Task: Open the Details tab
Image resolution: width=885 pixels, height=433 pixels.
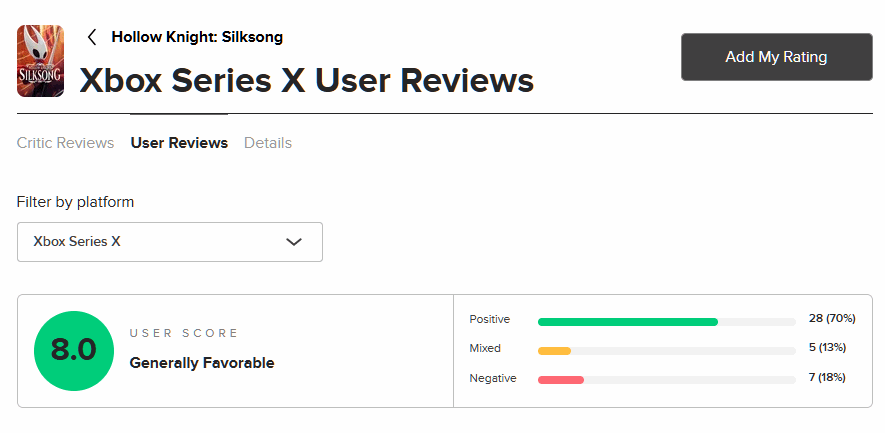Action: [x=268, y=143]
